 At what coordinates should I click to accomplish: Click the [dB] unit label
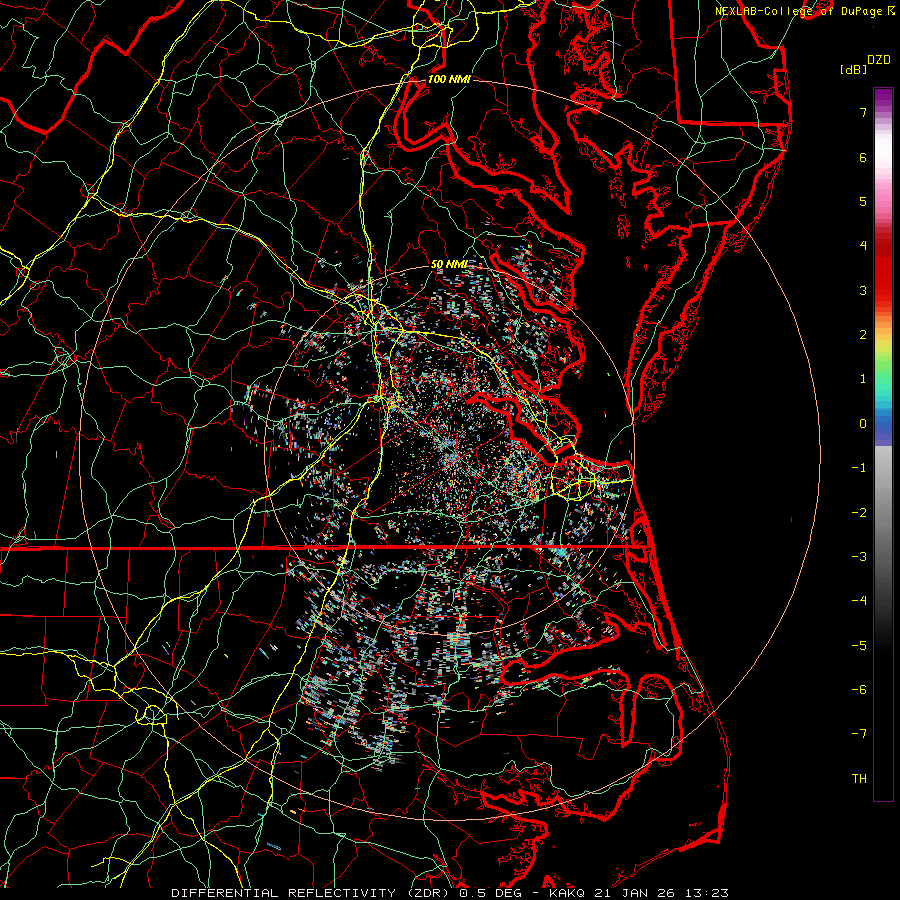click(x=854, y=69)
